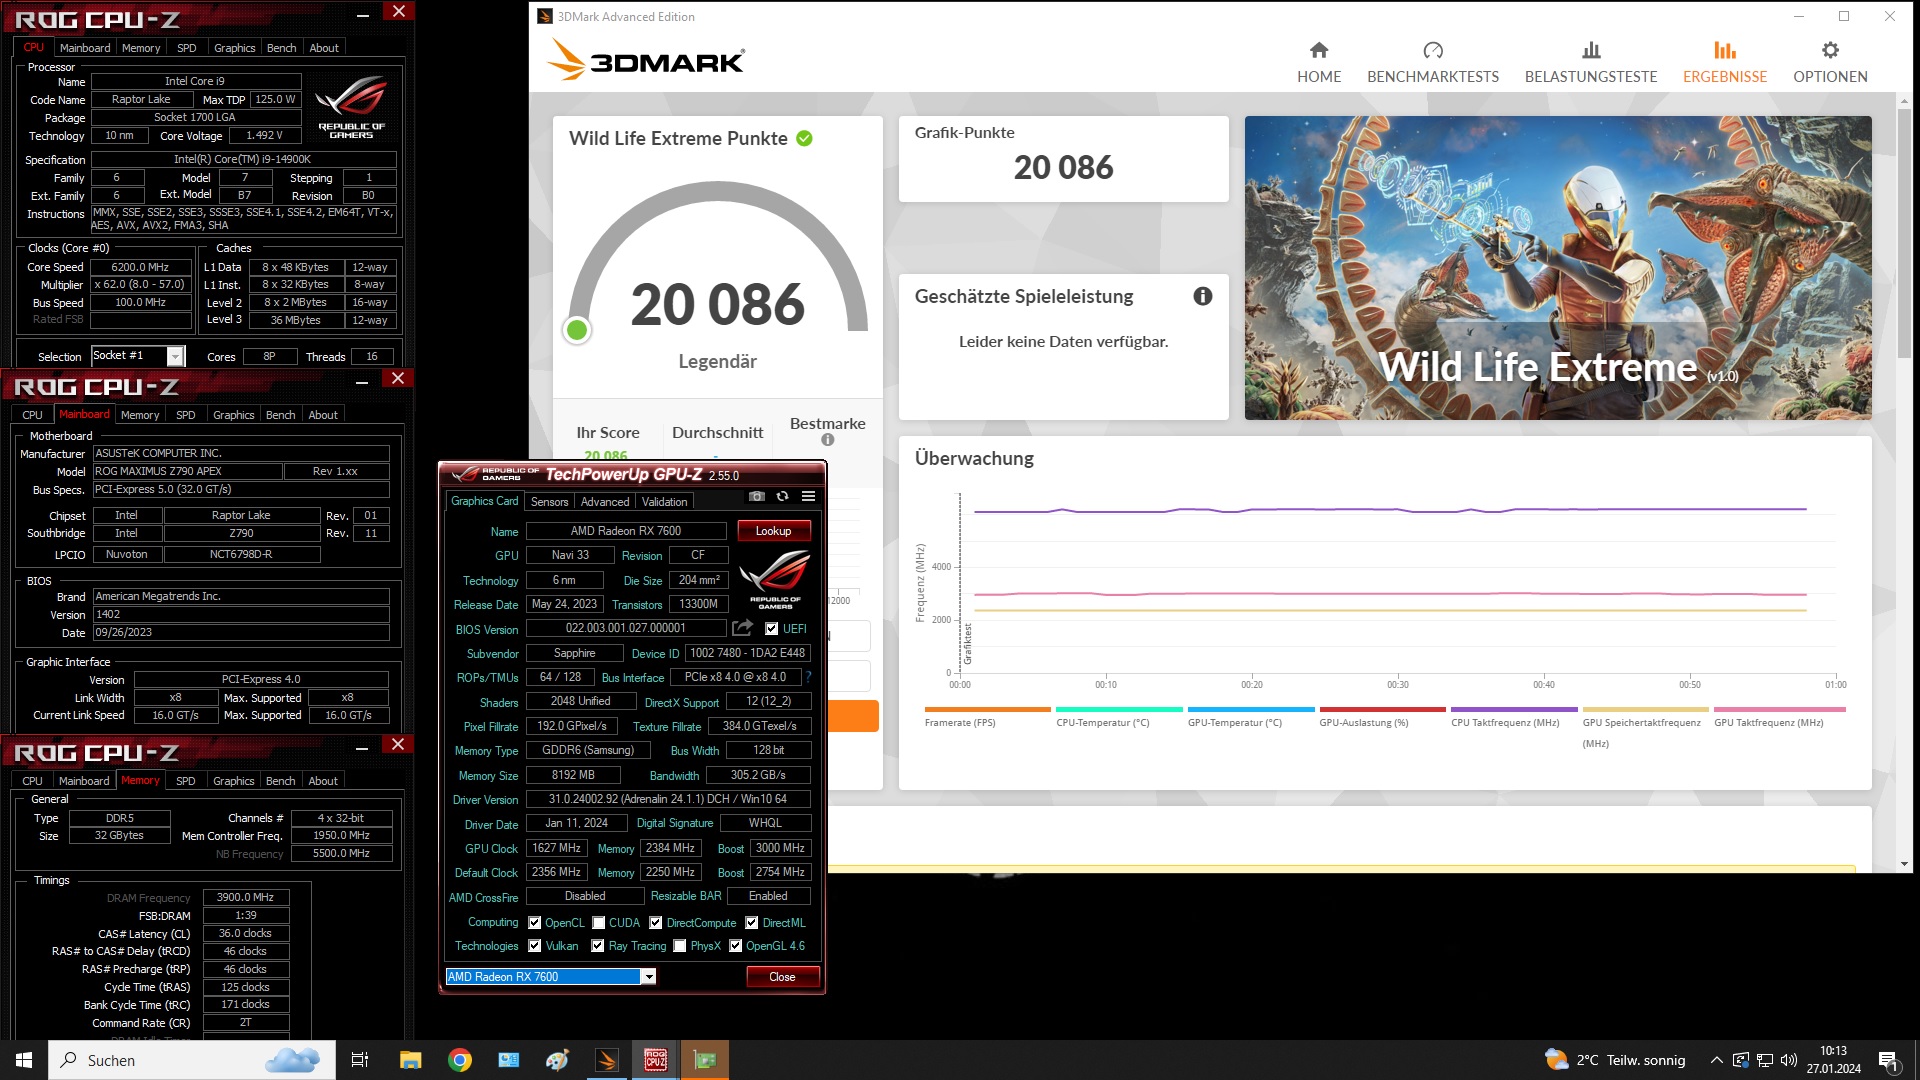Click the Wild Life Extreme artwork thumbnail
The height and width of the screenshot is (1080, 1920).
click(x=1558, y=267)
